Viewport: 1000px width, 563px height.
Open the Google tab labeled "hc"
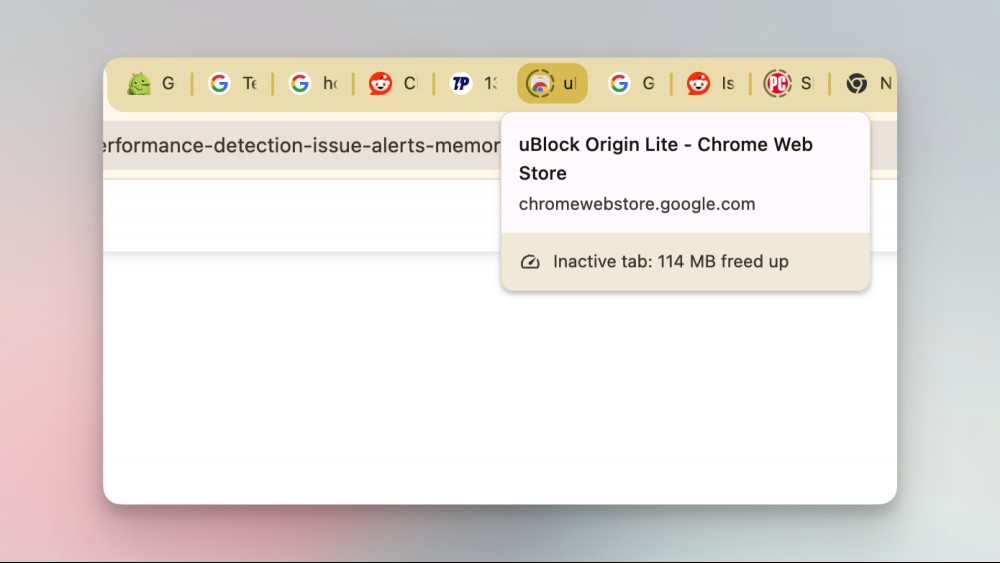tap(312, 84)
